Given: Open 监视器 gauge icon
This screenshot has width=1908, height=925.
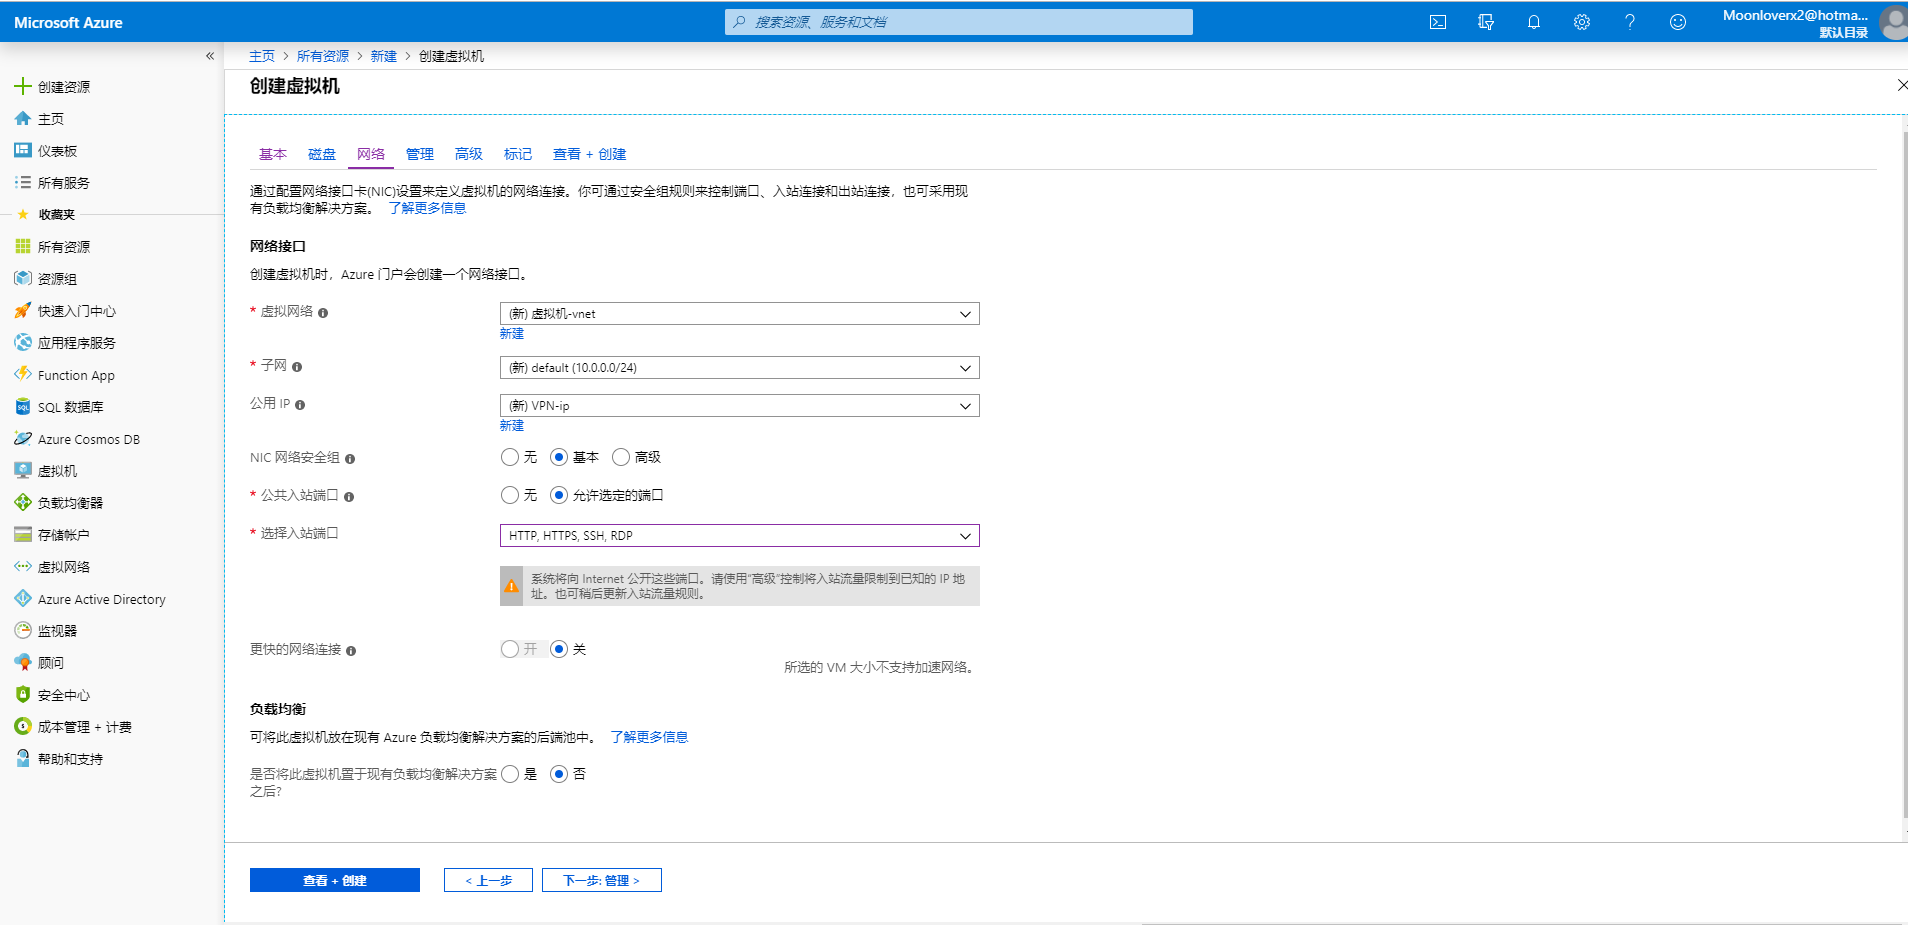Looking at the screenshot, I should click(23, 631).
